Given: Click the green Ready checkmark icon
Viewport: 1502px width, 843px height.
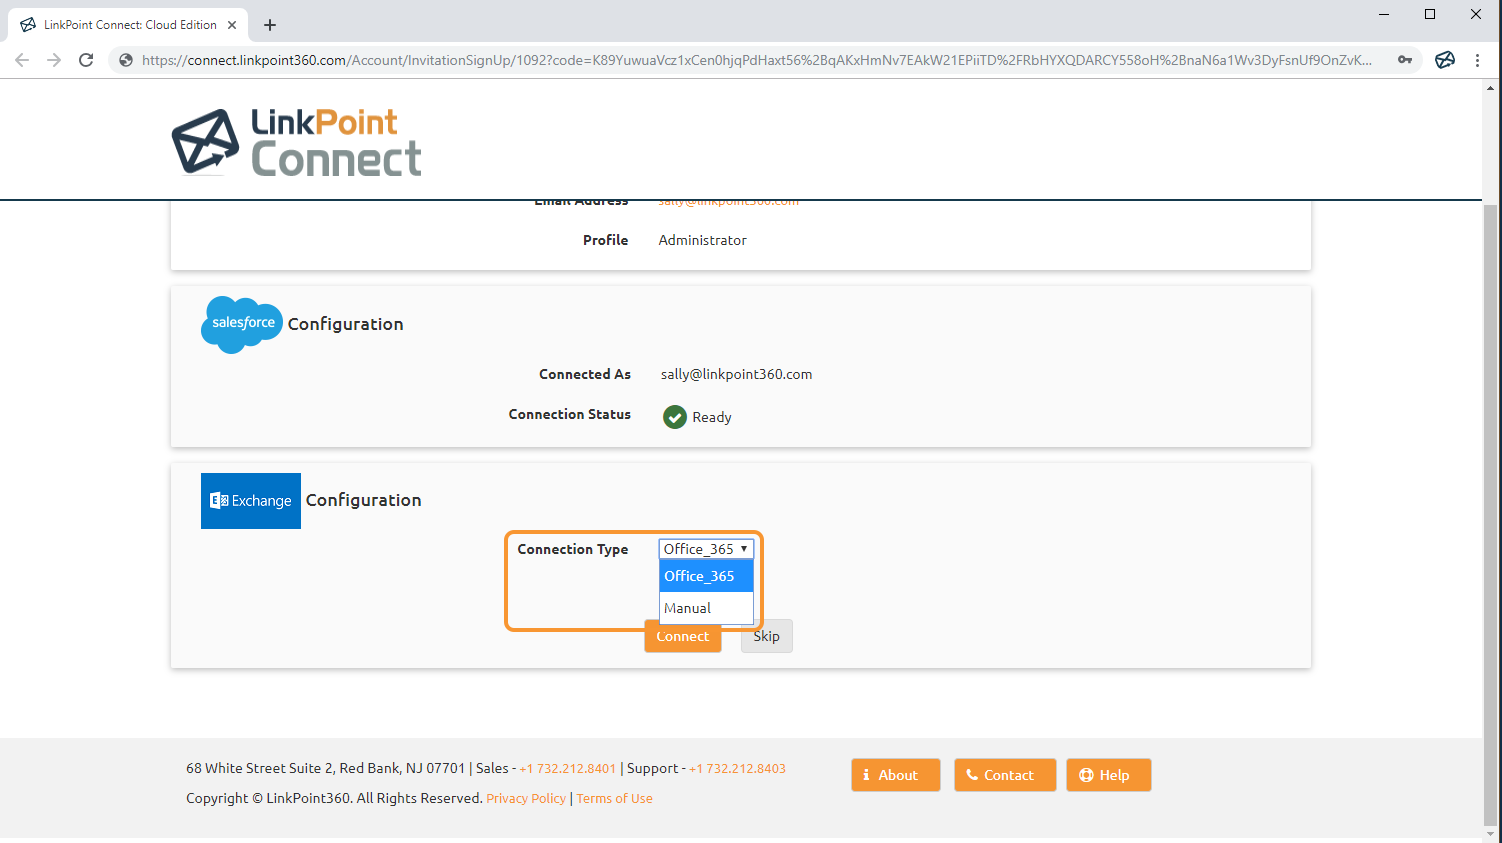Looking at the screenshot, I should pos(675,417).
